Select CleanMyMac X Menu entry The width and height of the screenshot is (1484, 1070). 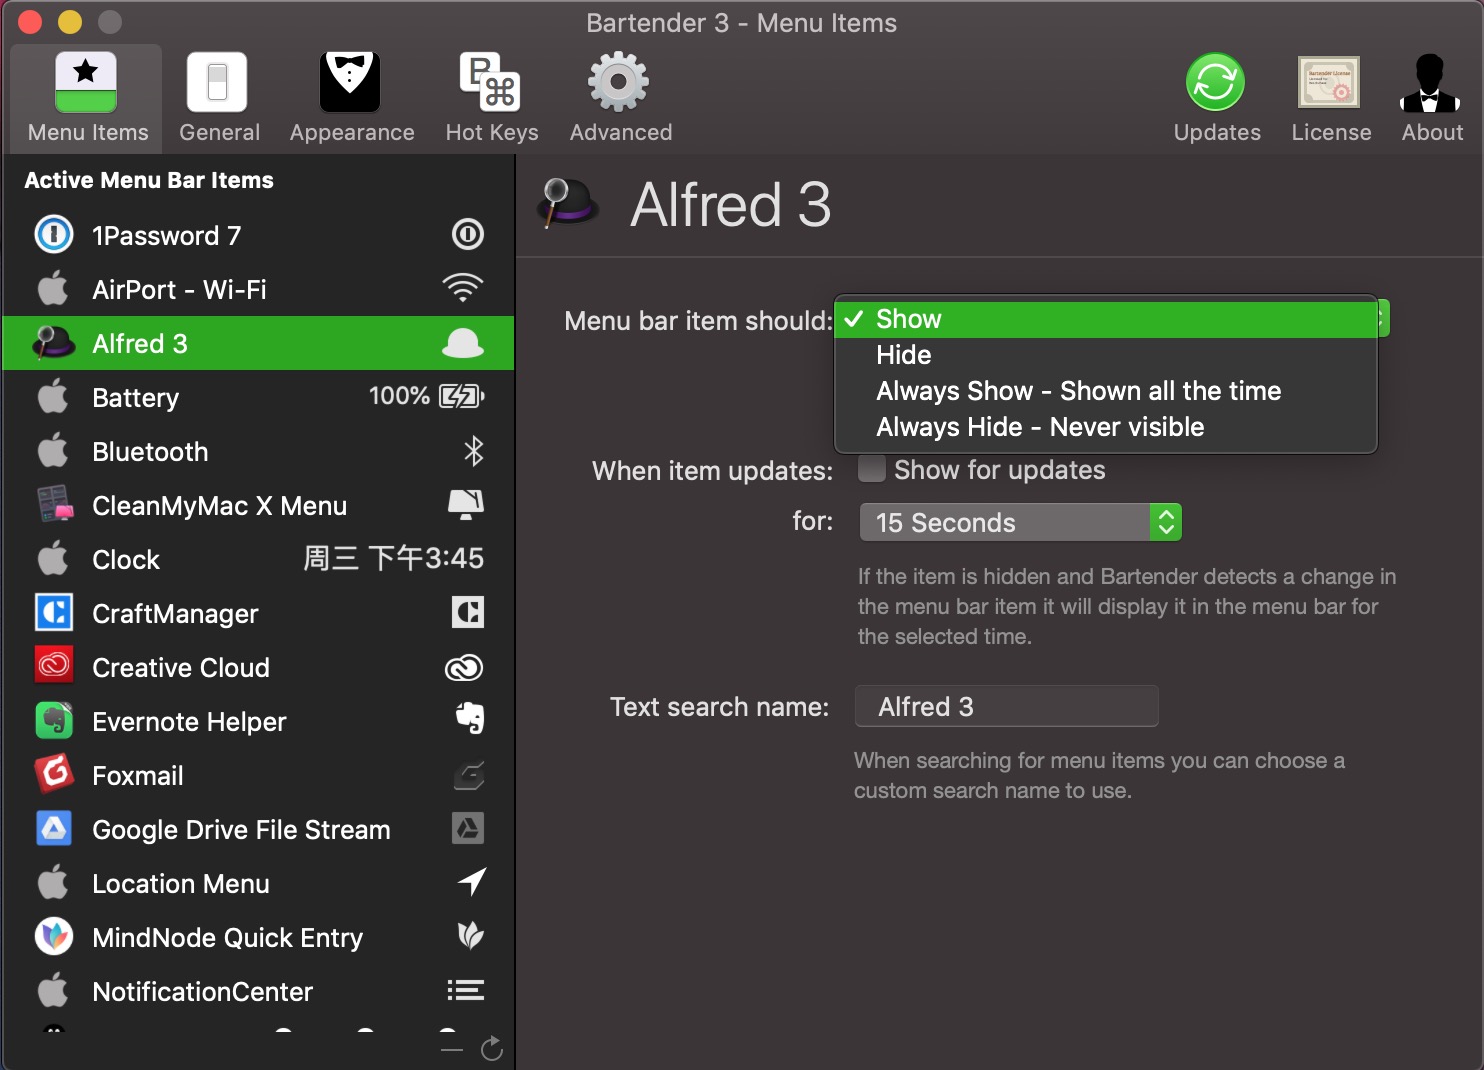pos(258,505)
